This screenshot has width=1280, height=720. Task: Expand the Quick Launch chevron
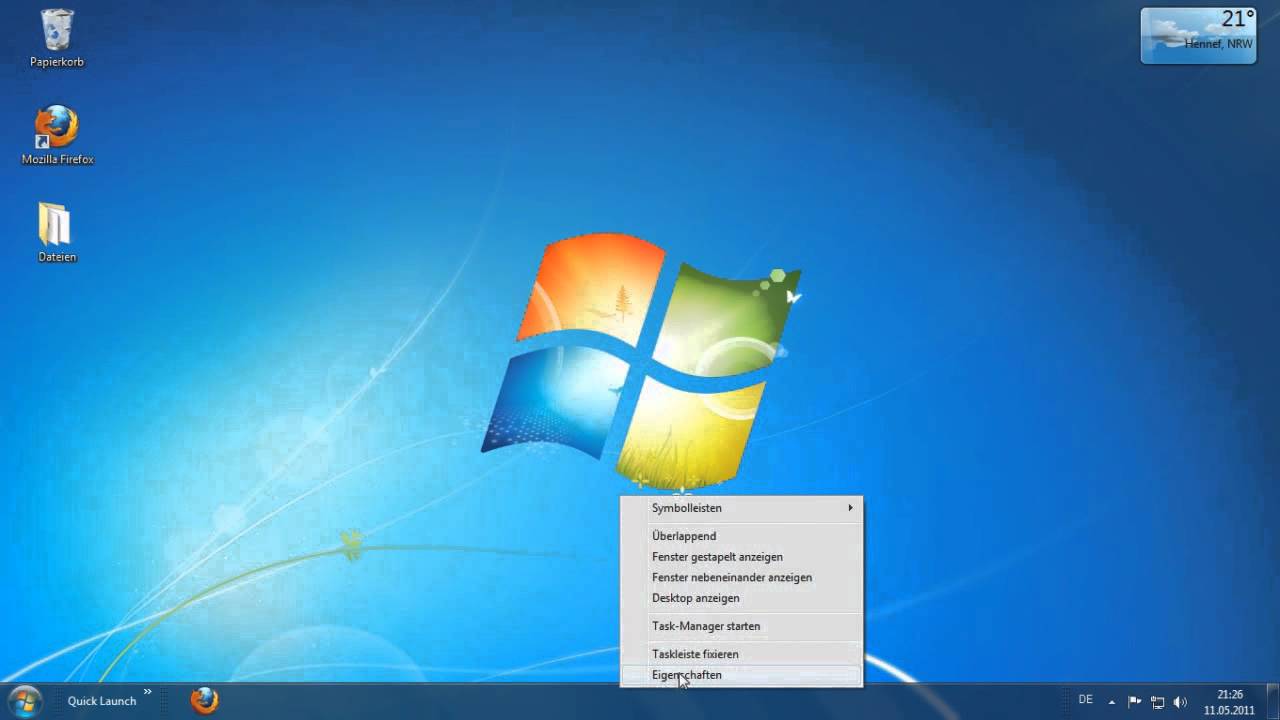(x=147, y=691)
